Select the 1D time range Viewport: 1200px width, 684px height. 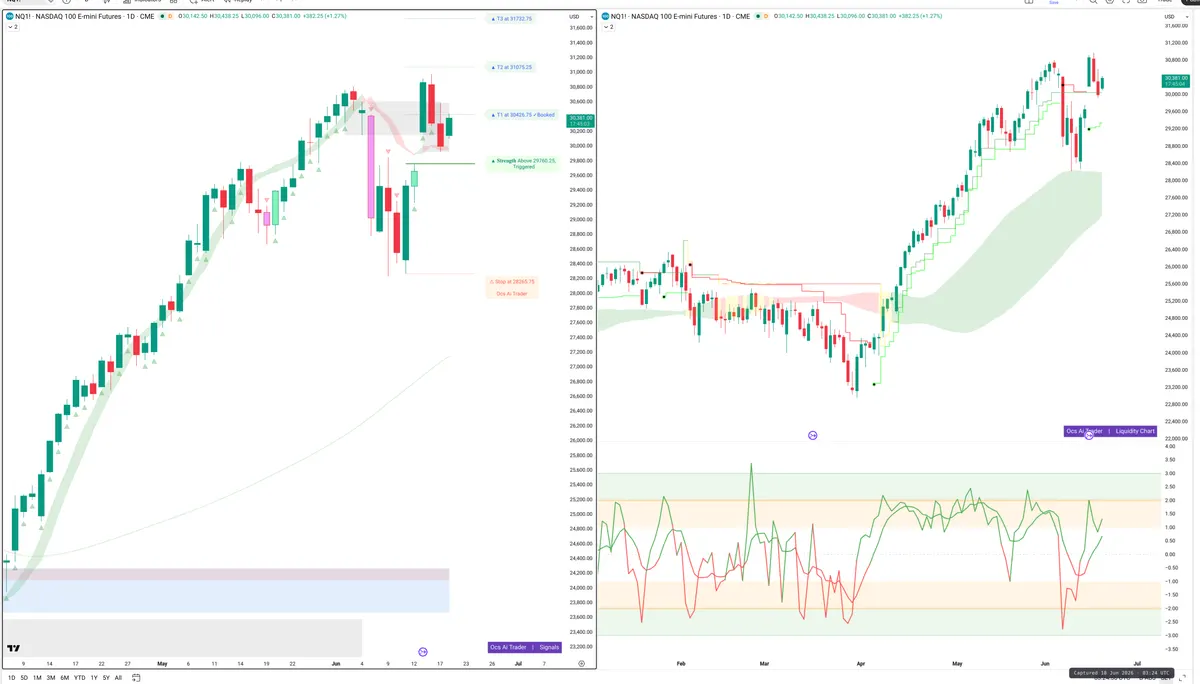(12, 678)
